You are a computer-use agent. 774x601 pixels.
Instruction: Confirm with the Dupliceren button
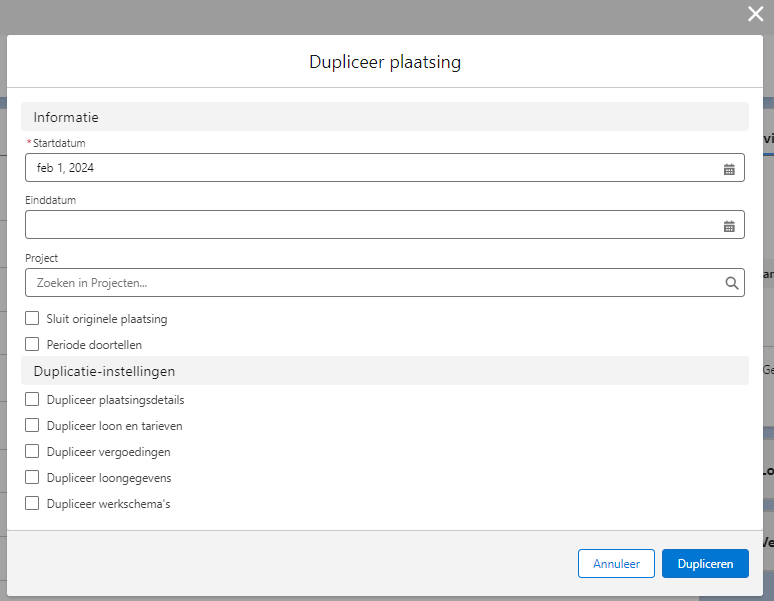tap(704, 564)
